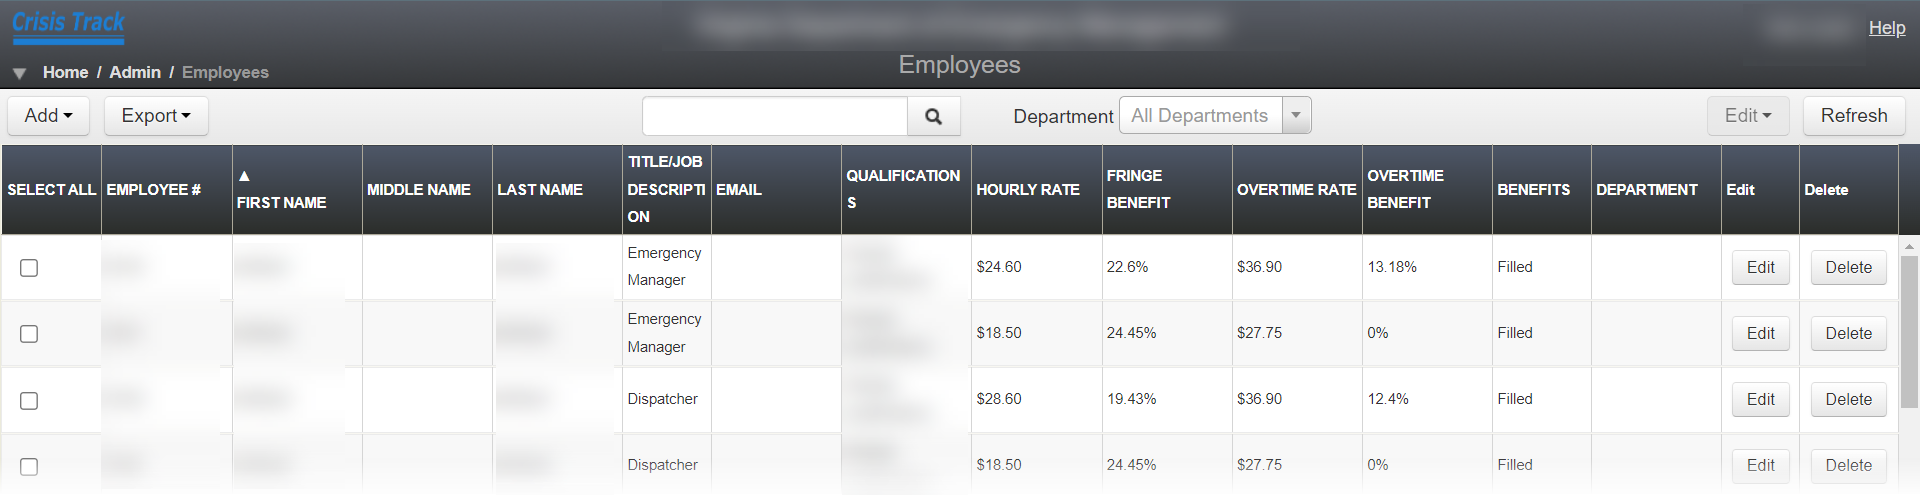Open the Add dropdown menu
The height and width of the screenshot is (495, 1920).
coord(49,116)
